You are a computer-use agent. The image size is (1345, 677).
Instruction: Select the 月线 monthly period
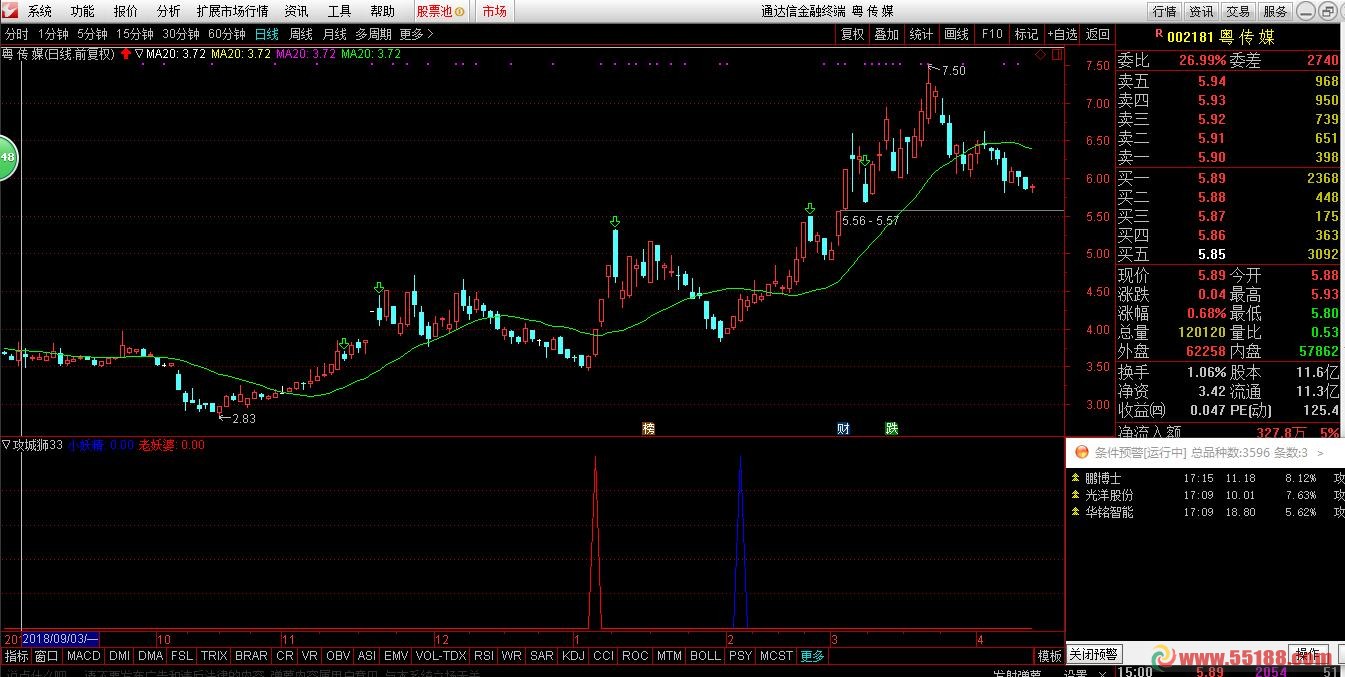[x=334, y=34]
